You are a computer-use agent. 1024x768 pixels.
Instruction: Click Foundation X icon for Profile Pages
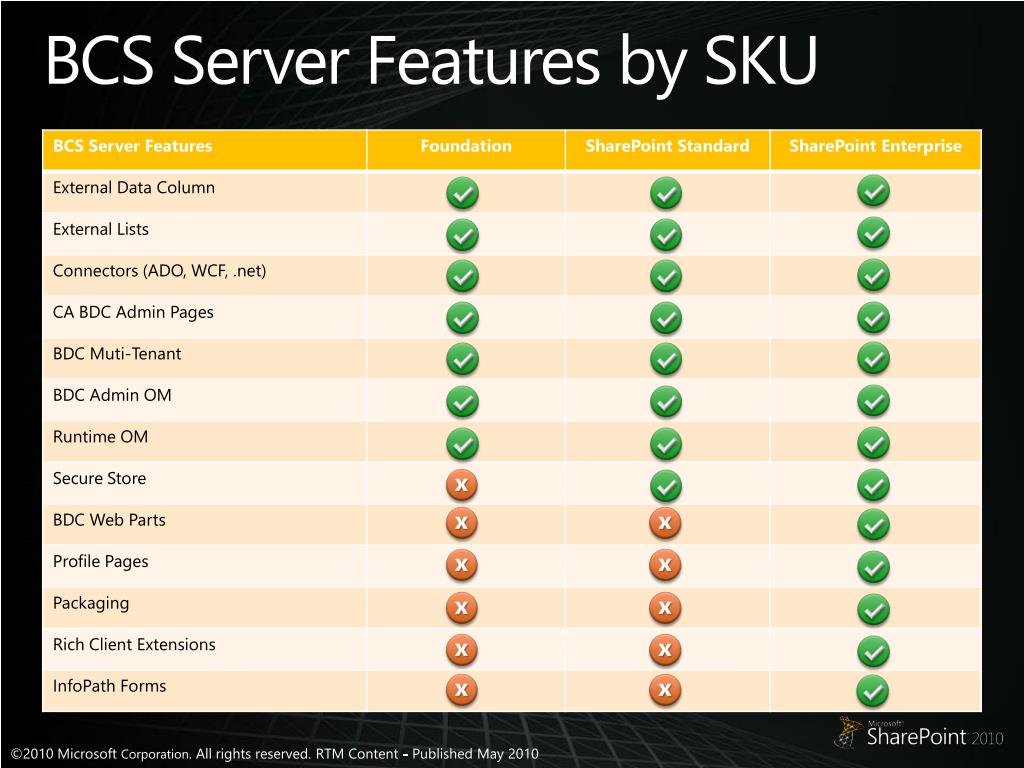coord(462,566)
